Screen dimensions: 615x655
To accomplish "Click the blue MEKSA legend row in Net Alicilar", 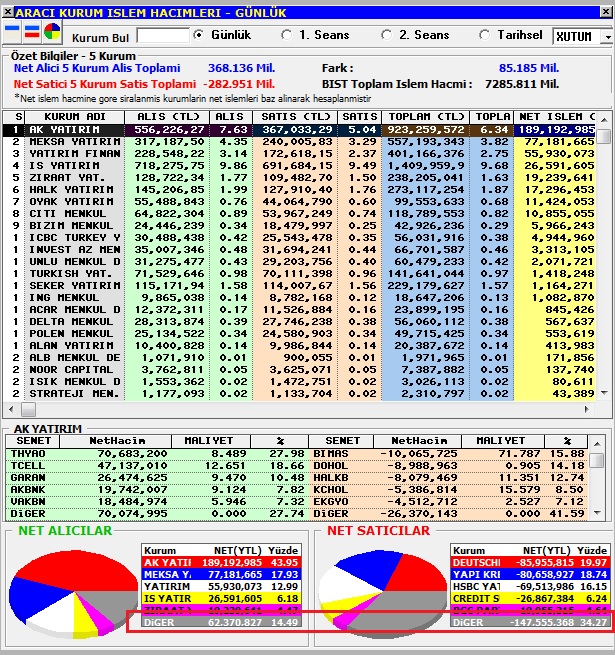I will pyautogui.click(x=221, y=575).
